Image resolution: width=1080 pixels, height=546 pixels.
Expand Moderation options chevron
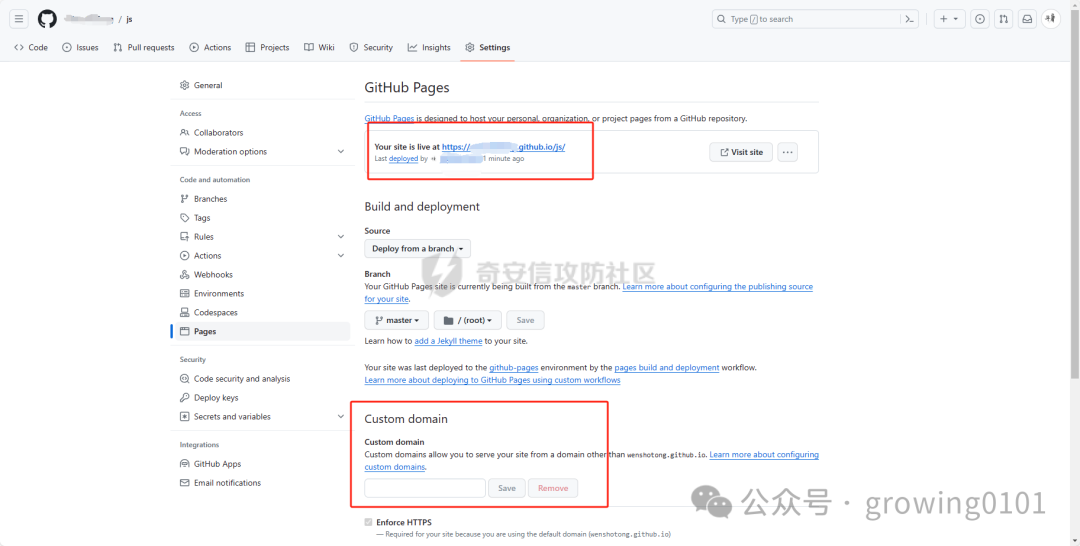click(x=341, y=151)
